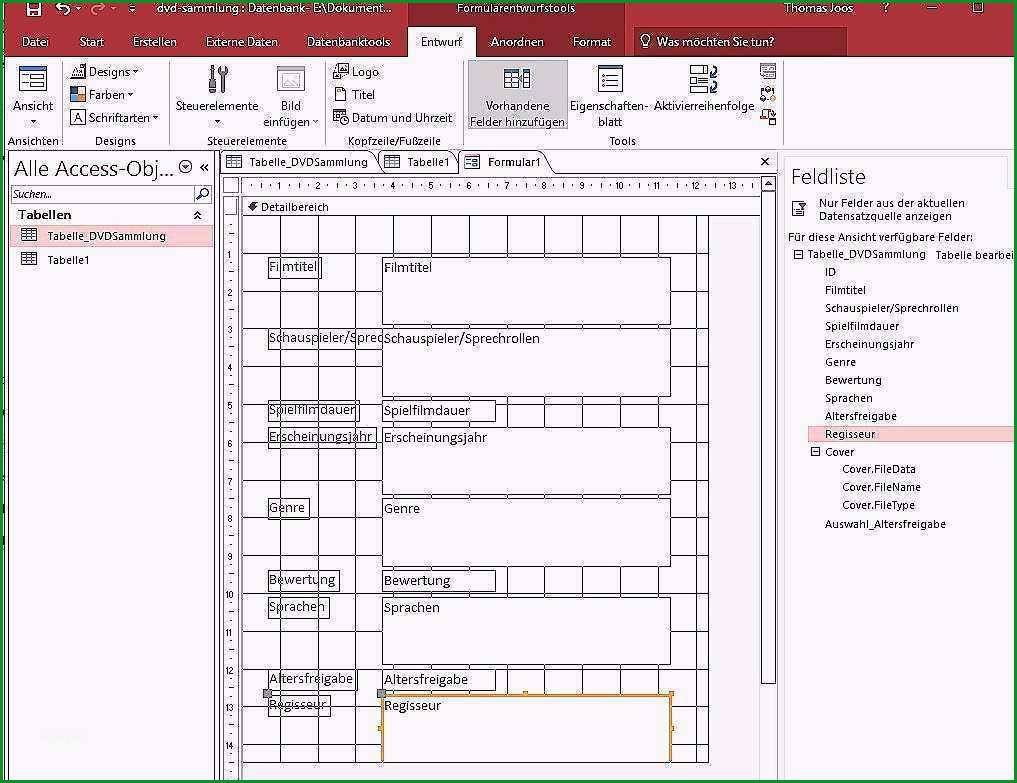The image size is (1017, 783).
Task: Click Vorhandene Felder hinzufügen button
Action: [517, 95]
